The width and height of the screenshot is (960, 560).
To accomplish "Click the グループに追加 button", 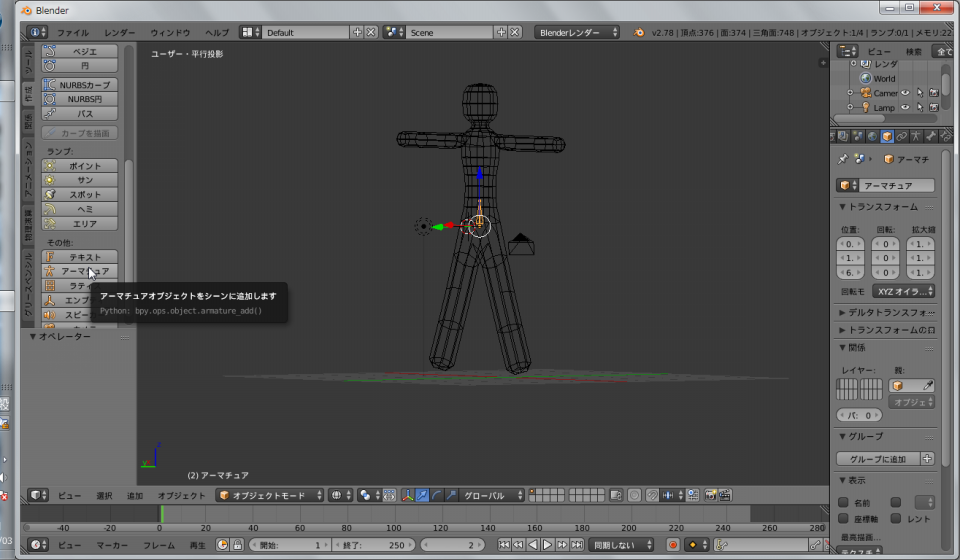I will tap(877, 459).
